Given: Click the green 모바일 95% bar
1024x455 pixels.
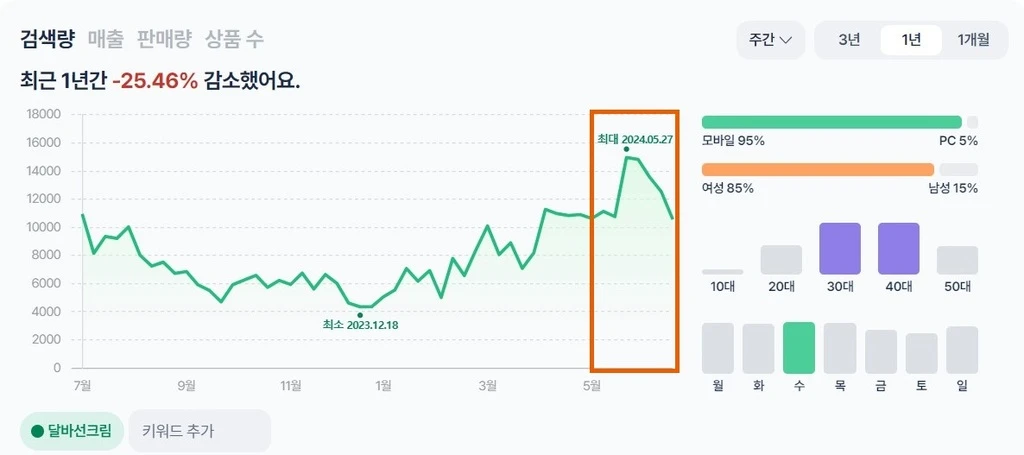Looking at the screenshot, I should [x=831, y=122].
